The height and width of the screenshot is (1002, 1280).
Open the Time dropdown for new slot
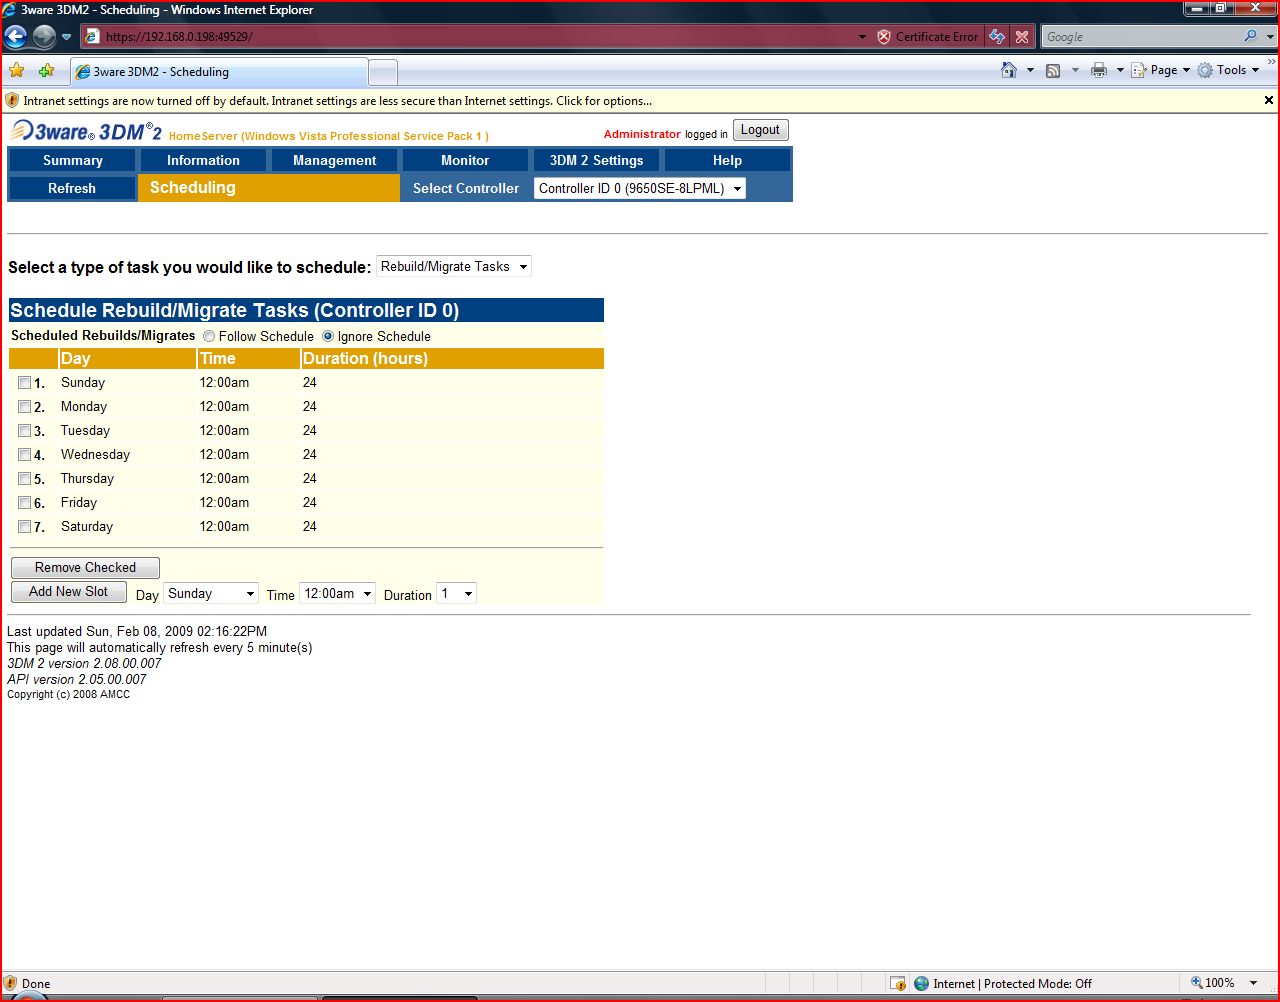tap(337, 593)
